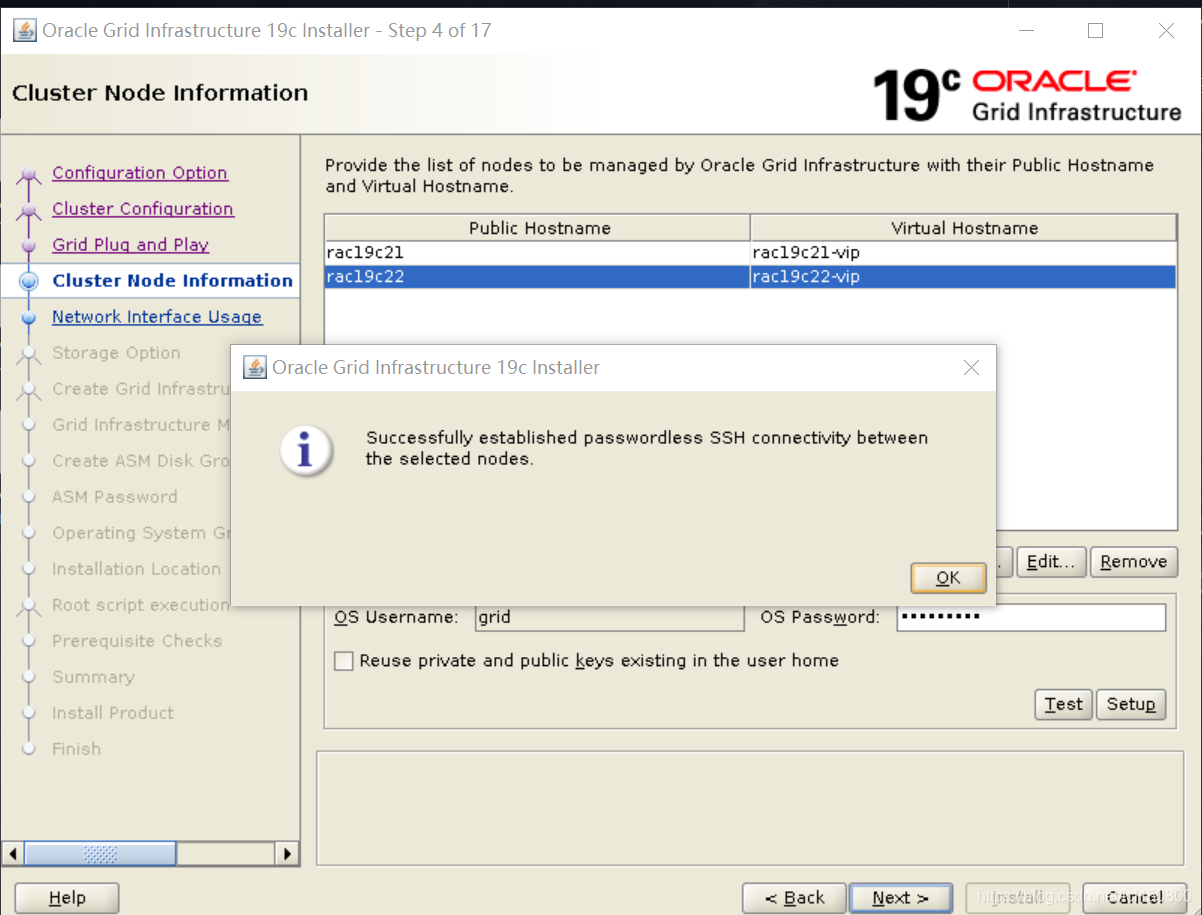Screen dimensions: 1202x915
Task: Select the Cluster Node Information step
Action: [x=172, y=281]
